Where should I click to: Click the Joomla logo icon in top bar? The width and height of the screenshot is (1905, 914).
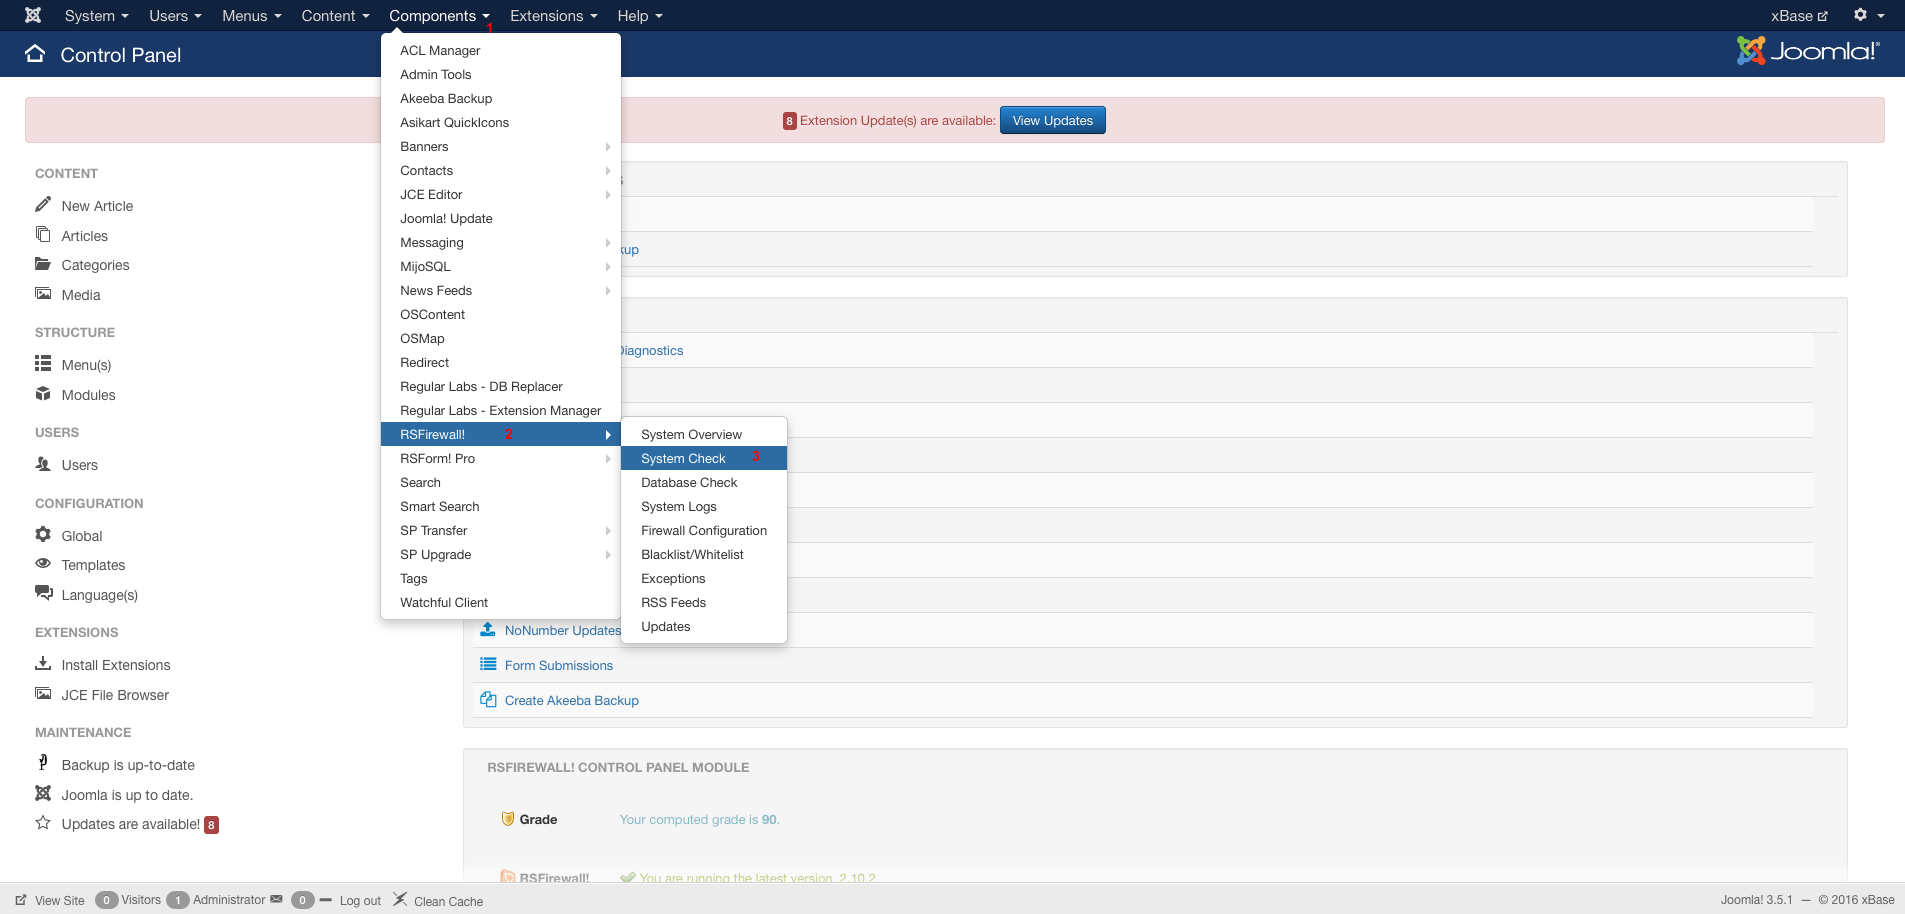click(33, 15)
